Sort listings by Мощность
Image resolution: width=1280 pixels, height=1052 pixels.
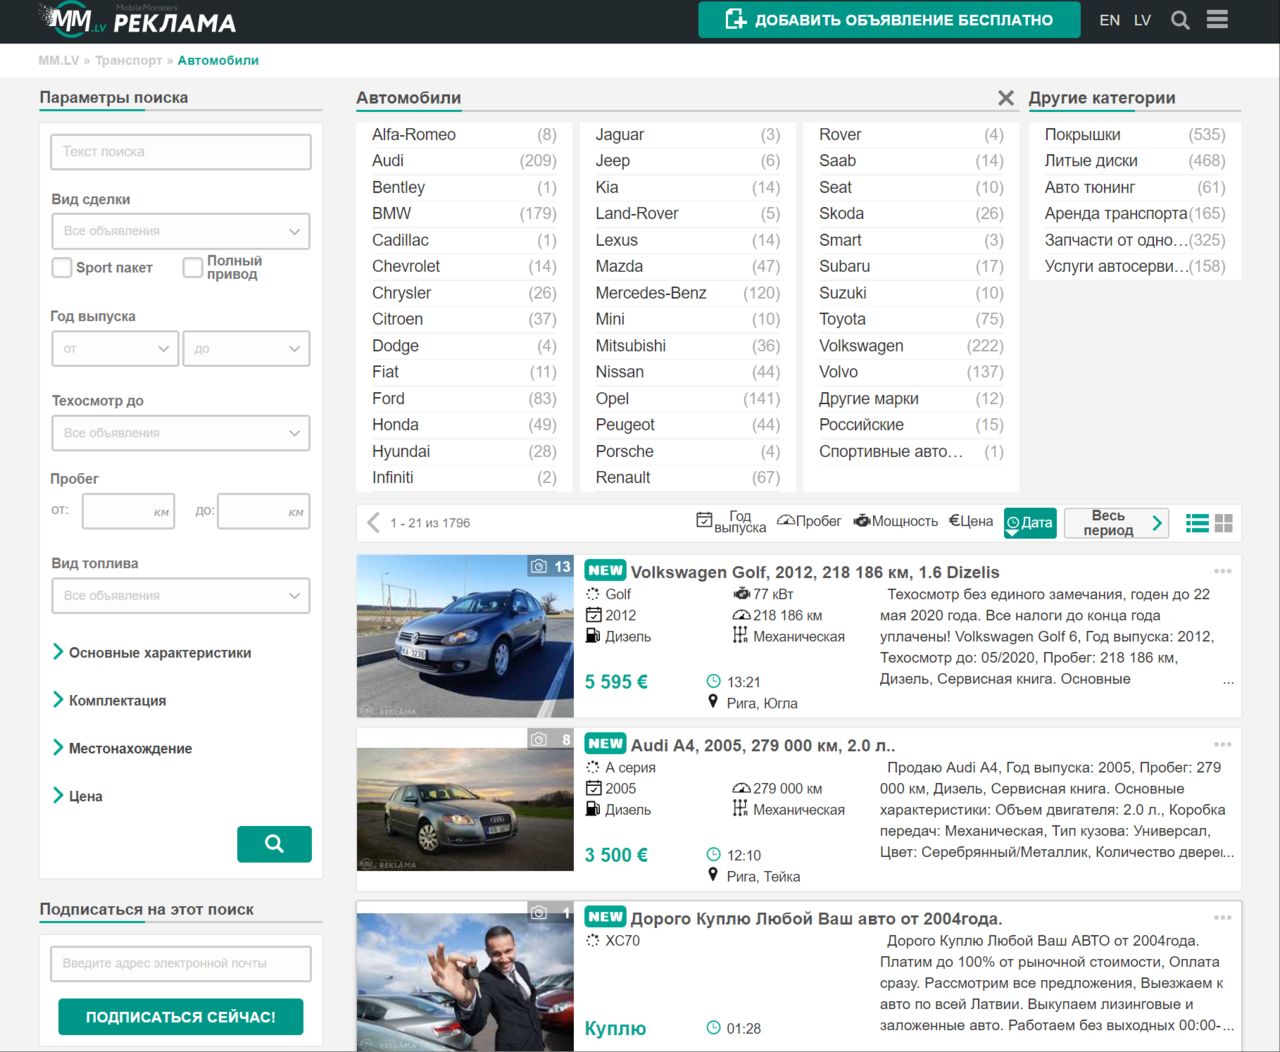(x=895, y=521)
